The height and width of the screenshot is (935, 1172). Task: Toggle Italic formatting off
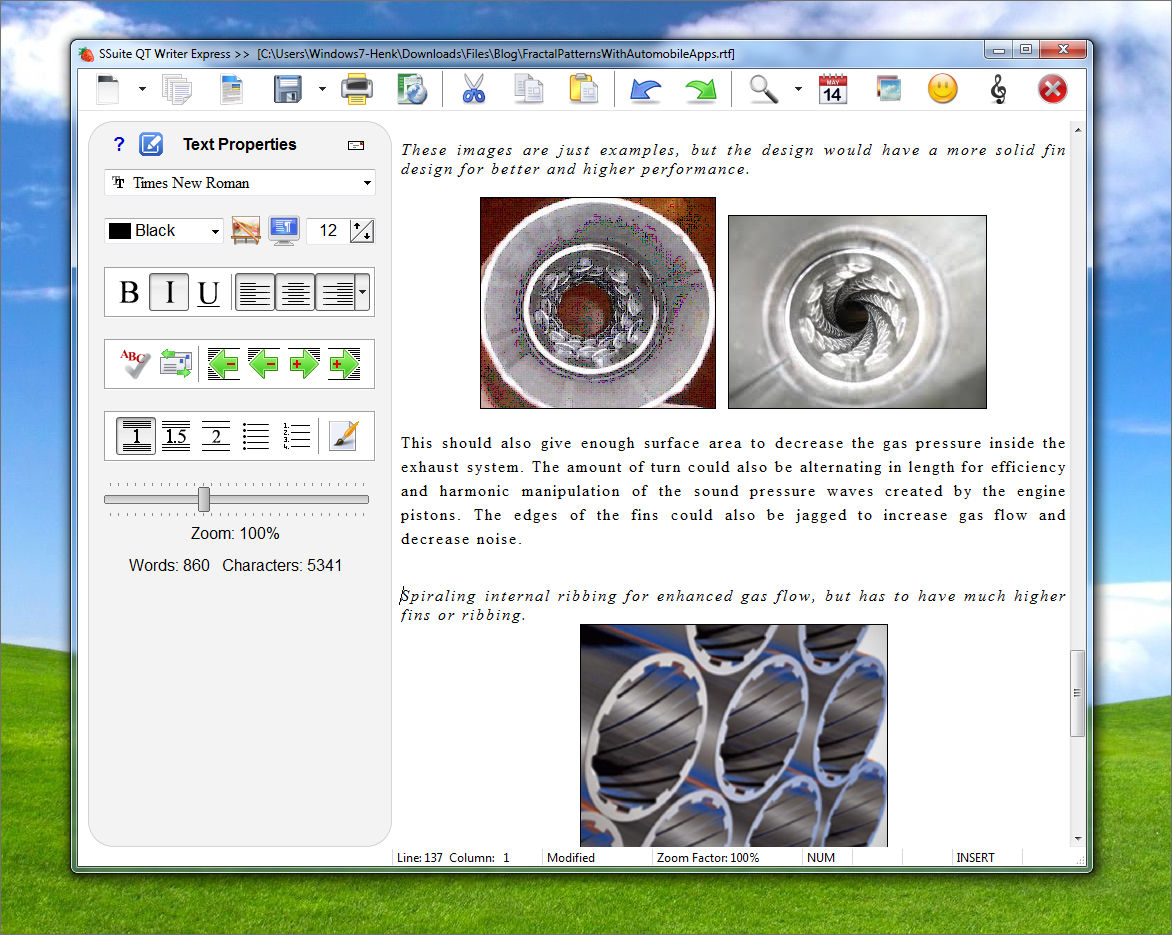[169, 293]
